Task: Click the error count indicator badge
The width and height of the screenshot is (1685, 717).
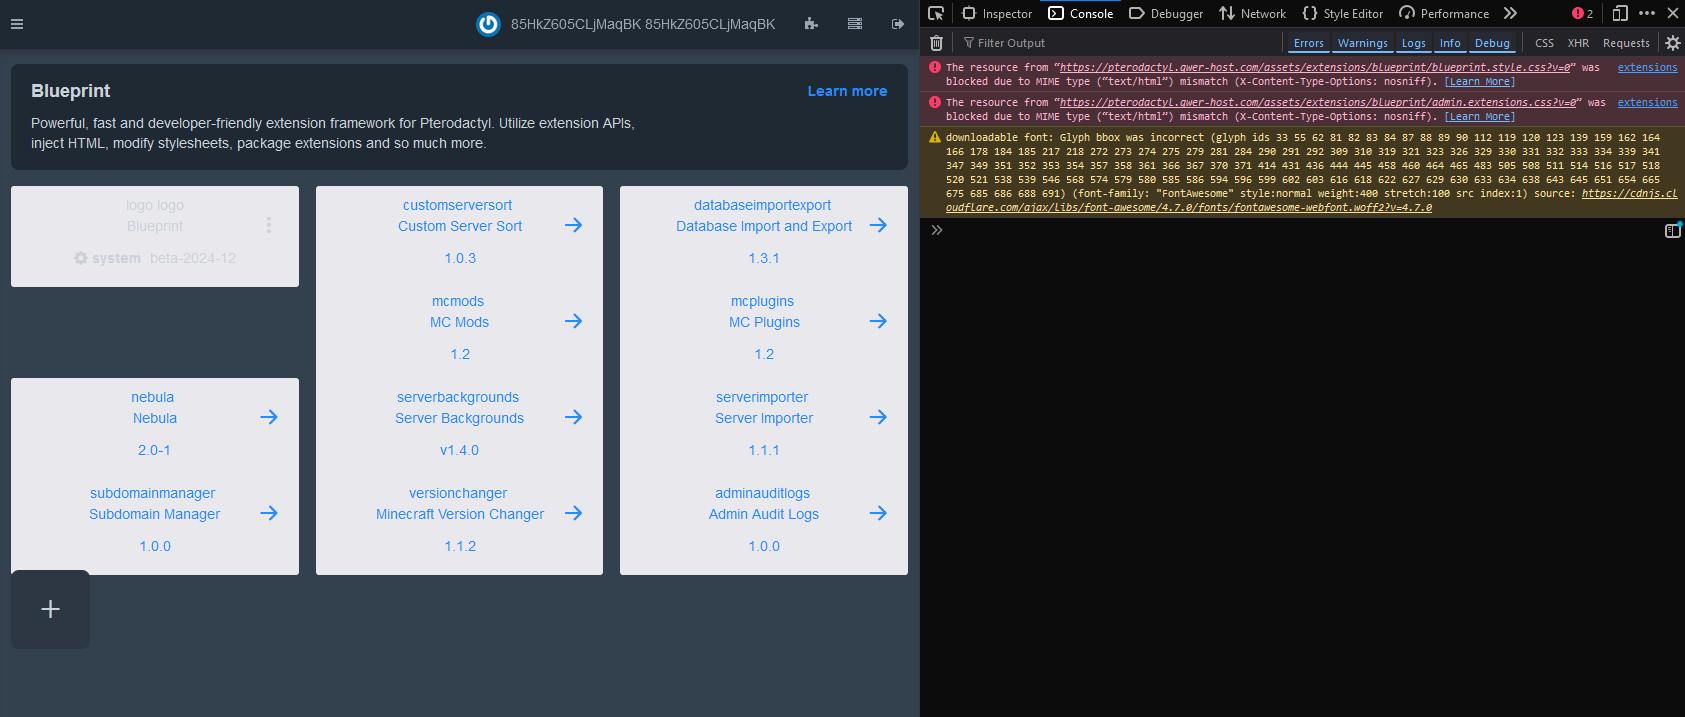Action: (x=1582, y=13)
